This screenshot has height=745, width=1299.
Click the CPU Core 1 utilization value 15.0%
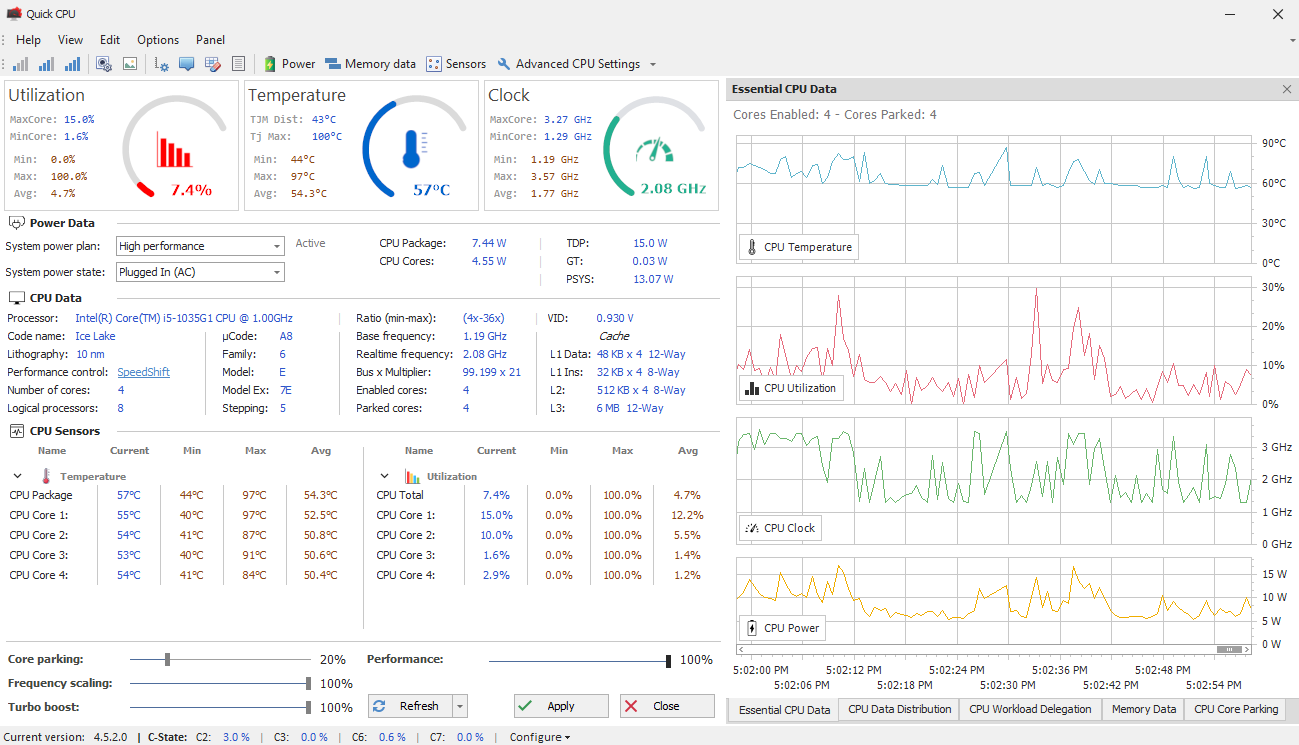[x=496, y=515]
